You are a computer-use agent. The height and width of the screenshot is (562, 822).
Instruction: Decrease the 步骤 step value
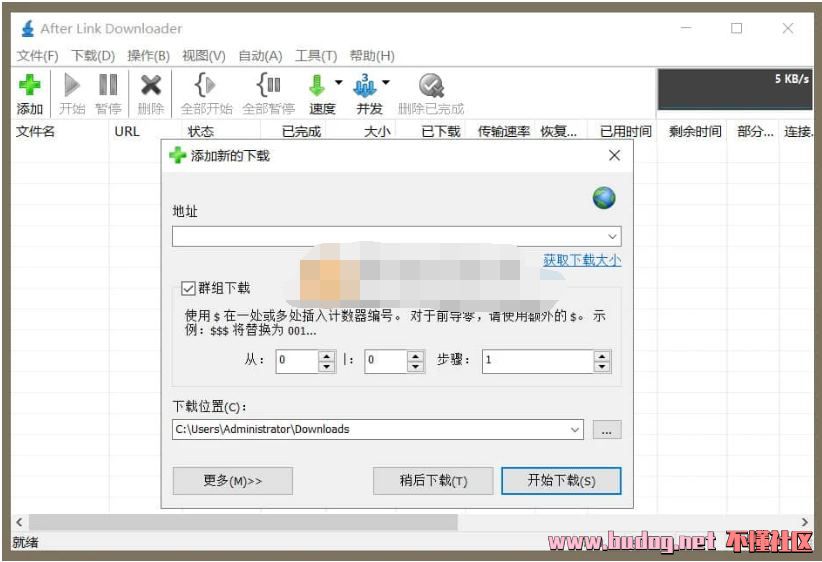(x=602, y=366)
